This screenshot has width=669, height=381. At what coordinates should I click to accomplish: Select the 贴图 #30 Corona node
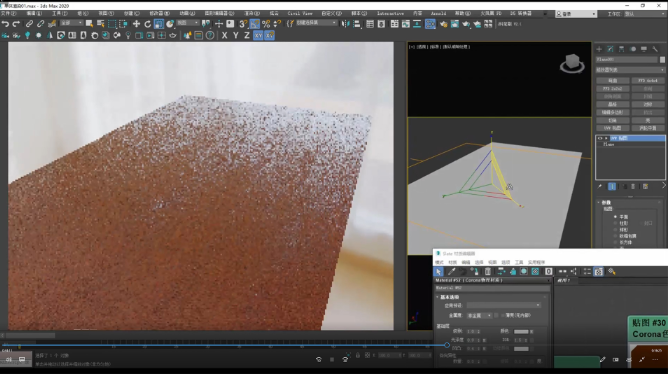[649, 329]
